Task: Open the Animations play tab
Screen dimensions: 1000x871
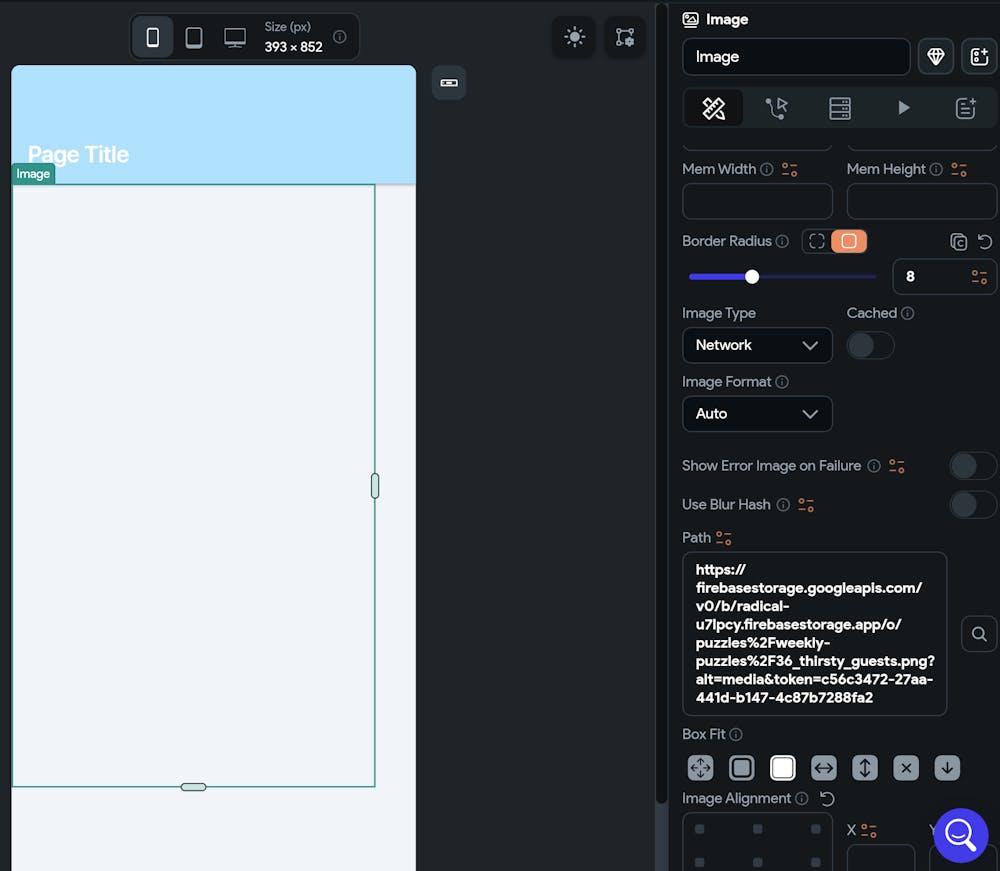Action: pos(902,108)
